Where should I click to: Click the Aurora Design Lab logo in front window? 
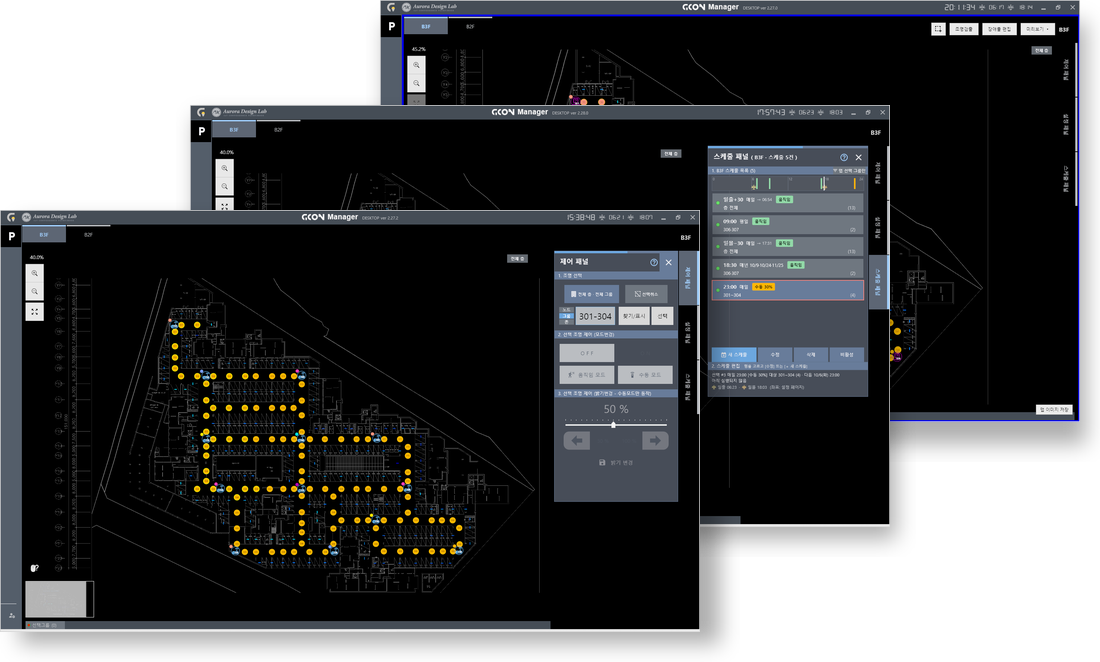click(x=49, y=217)
